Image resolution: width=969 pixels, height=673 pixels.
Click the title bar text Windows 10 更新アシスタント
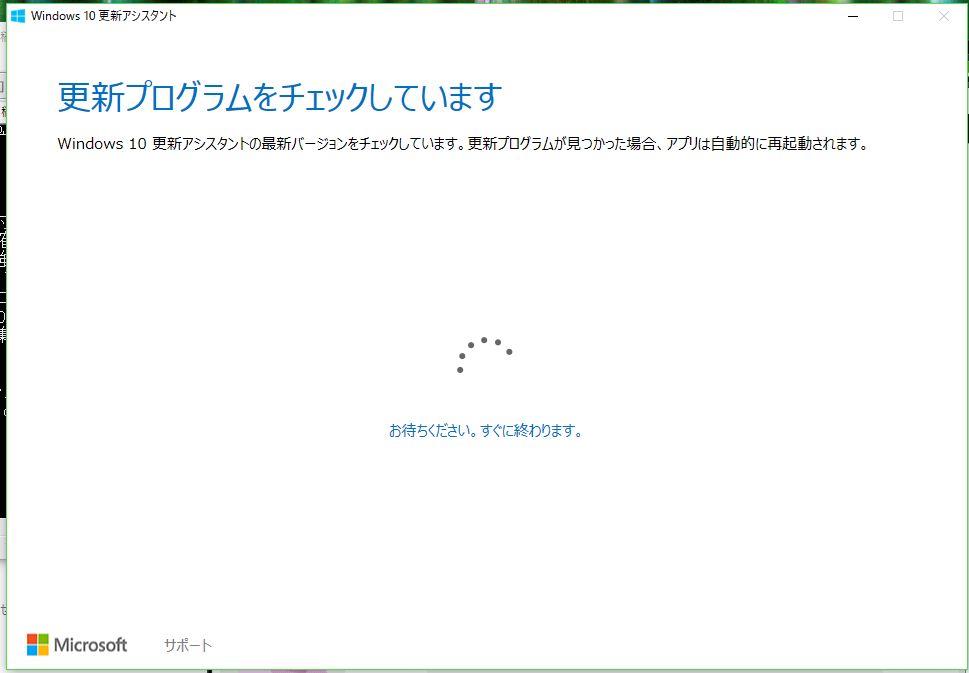104,16
